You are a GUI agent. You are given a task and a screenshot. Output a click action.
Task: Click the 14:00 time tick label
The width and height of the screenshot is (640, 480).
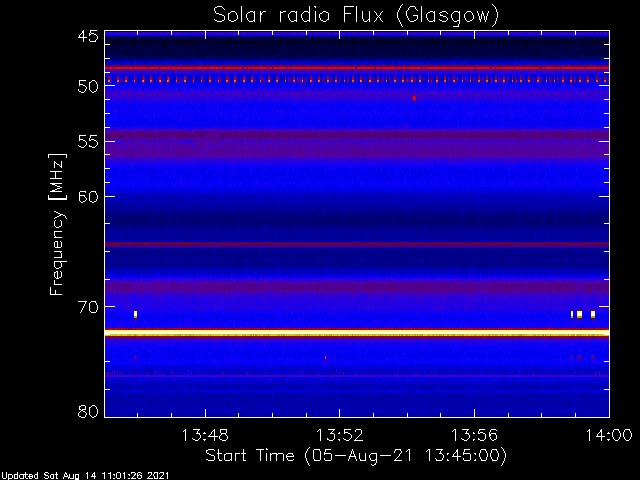(x=609, y=435)
